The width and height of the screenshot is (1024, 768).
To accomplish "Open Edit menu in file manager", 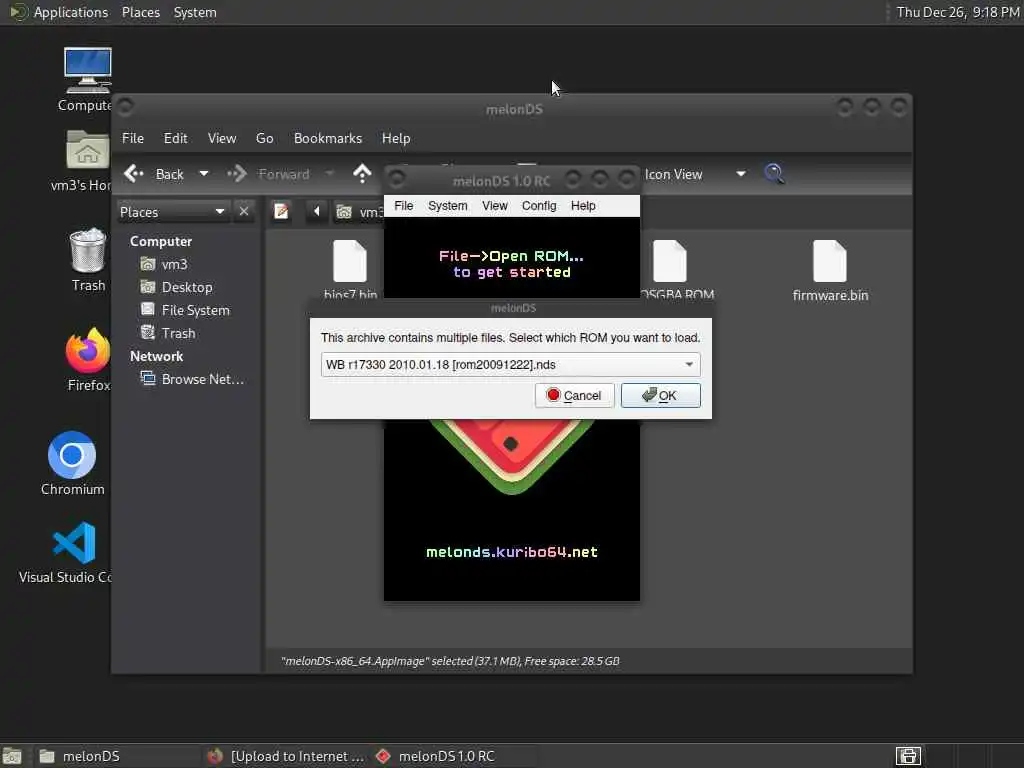I will (x=175, y=138).
